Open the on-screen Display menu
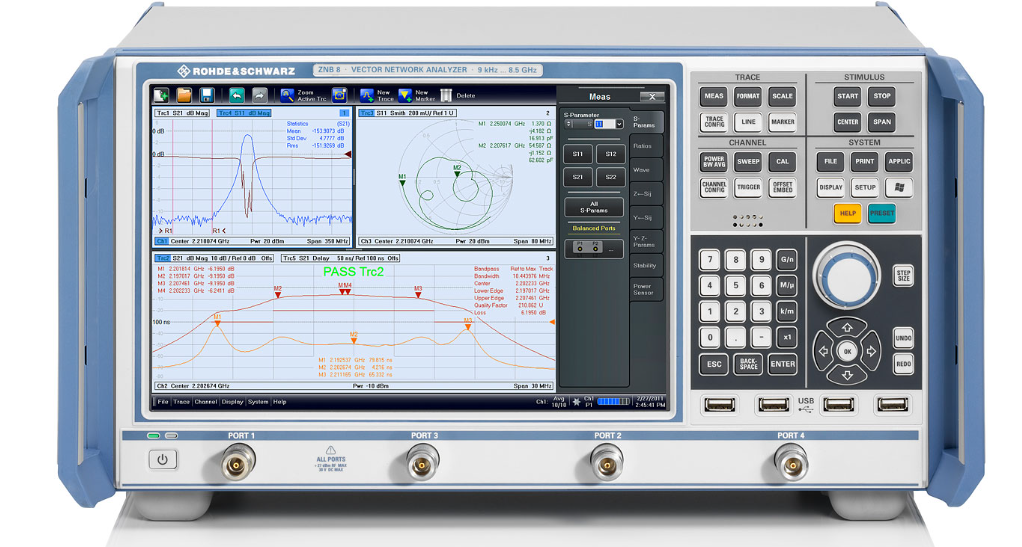Viewport: 1022px width, 547px height. [232, 402]
